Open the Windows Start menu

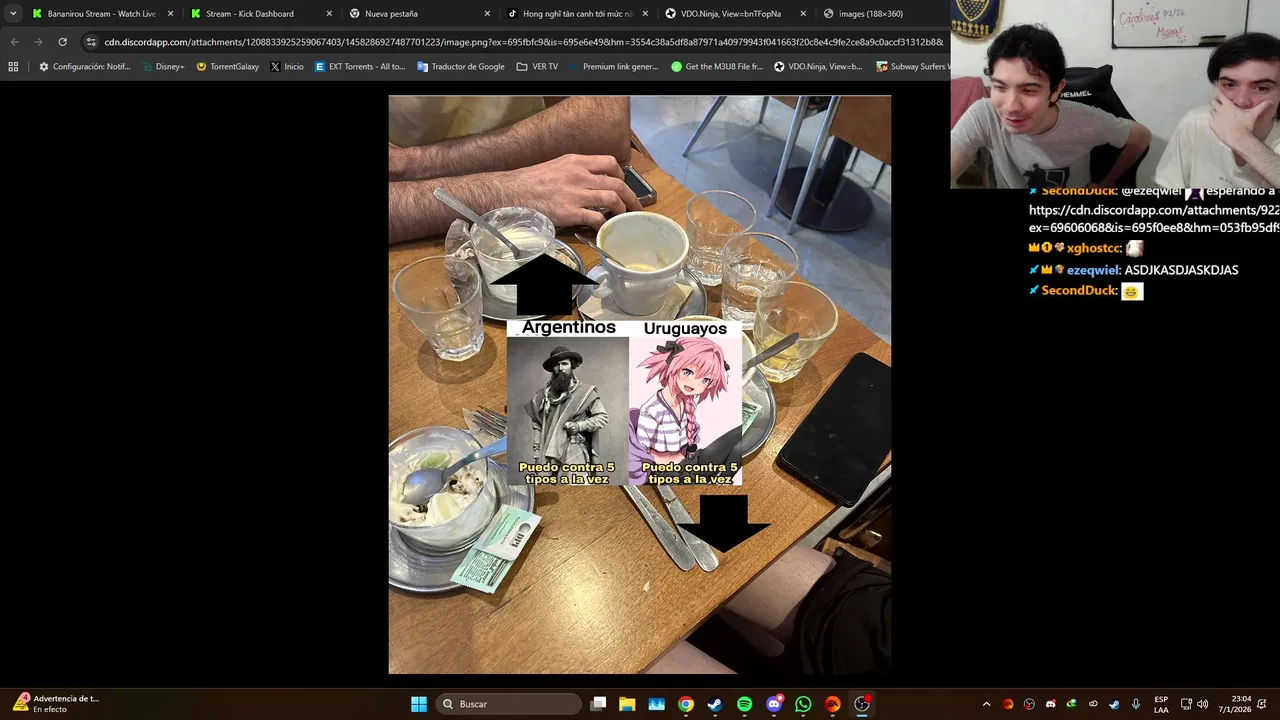(x=419, y=704)
